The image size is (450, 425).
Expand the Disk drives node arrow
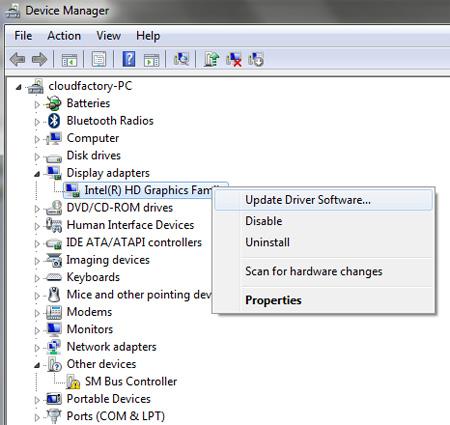click(x=37, y=157)
